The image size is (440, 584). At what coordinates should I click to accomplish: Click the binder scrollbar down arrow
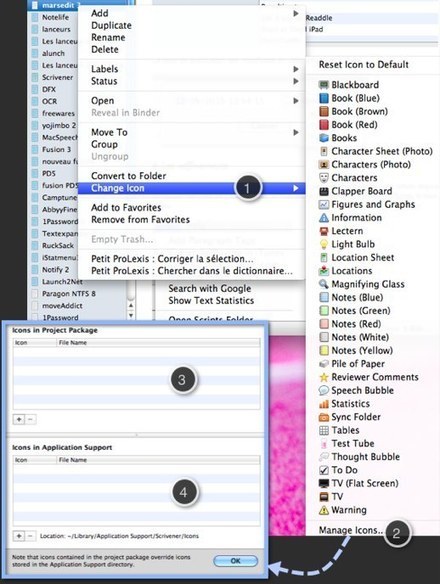(x=131, y=315)
